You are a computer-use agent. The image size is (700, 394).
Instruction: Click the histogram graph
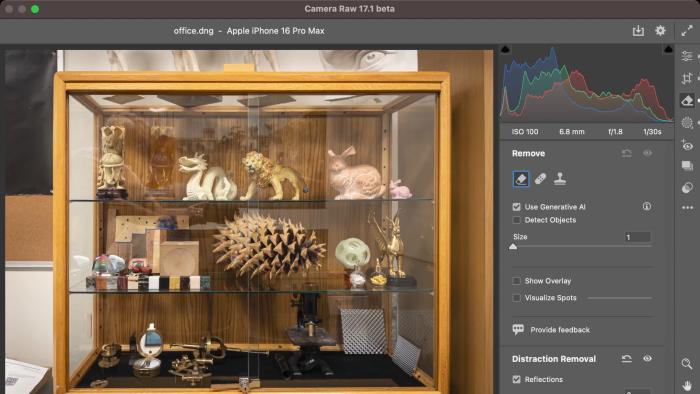pyautogui.click(x=587, y=84)
